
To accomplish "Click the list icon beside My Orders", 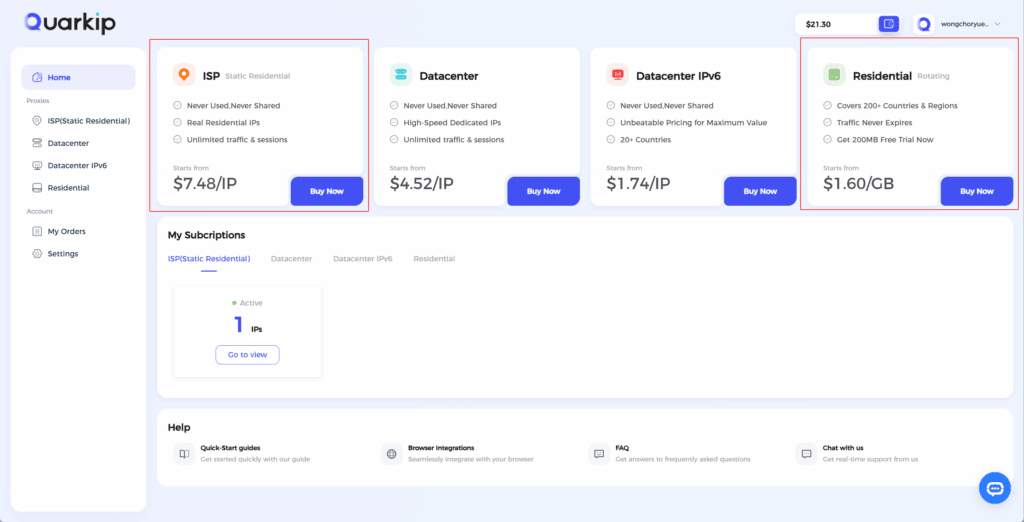I will [37, 231].
